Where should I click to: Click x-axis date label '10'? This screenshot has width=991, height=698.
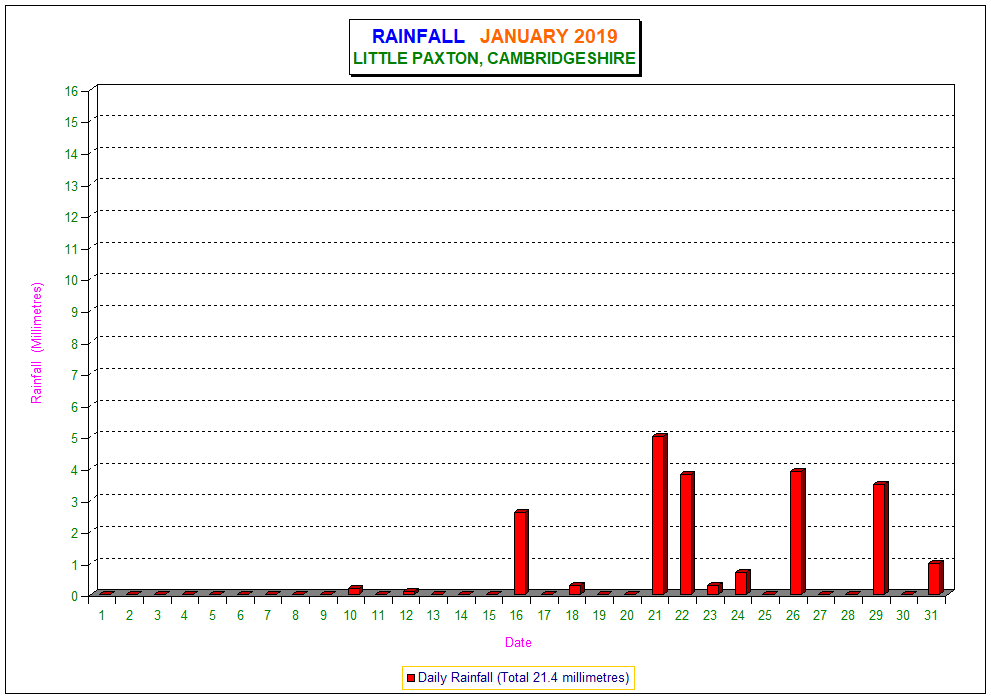tap(350, 615)
